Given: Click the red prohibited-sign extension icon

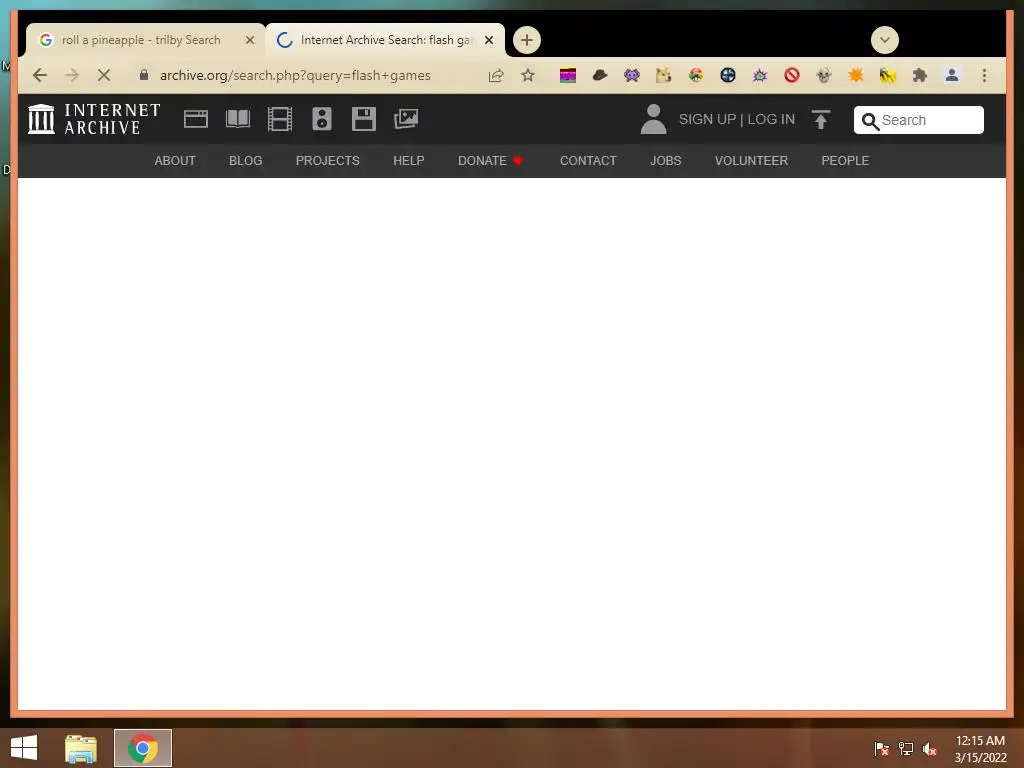Looking at the screenshot, I should [x=792, y=76].
